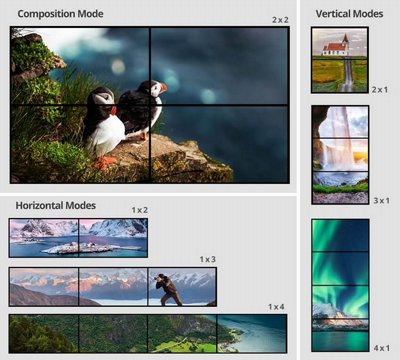Screen dimensions: 400x360
Task: Pick the 3x1 waterfall vertical image
Action: click(340, 155)
